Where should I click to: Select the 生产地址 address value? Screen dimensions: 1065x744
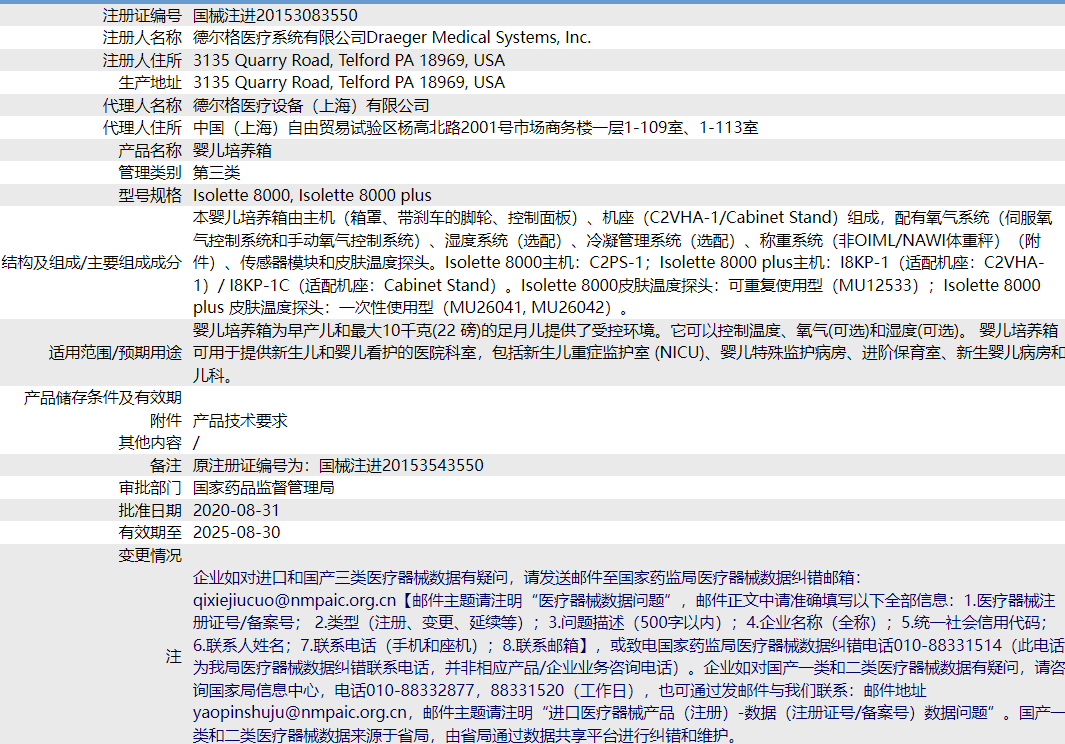(349, 82)
